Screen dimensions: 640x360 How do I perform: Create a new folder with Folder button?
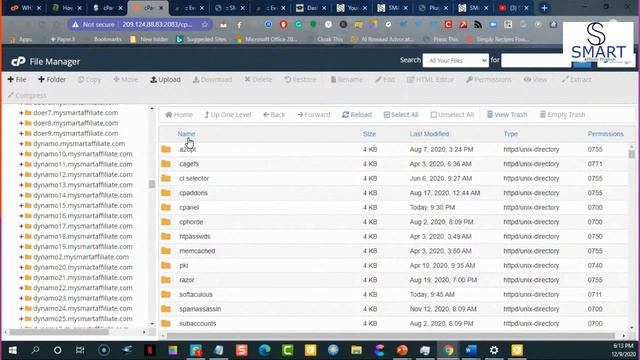pyautogui.click(x=52, y=80)
